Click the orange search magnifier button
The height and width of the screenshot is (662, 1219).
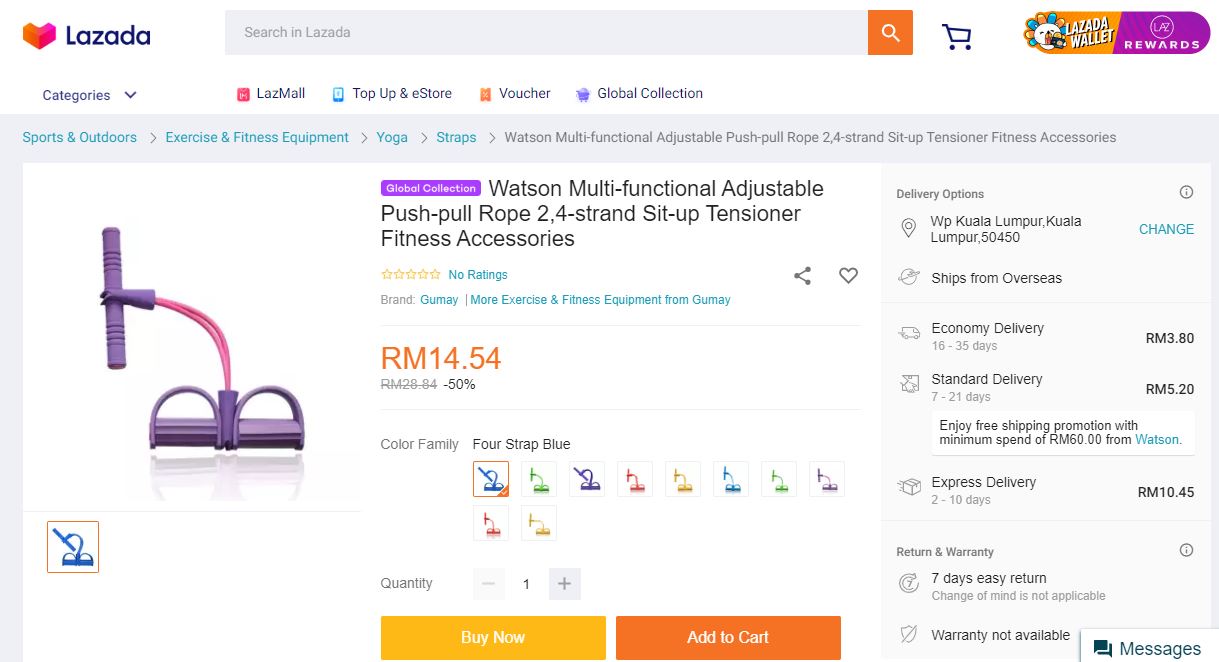click(x=890, y=33)
